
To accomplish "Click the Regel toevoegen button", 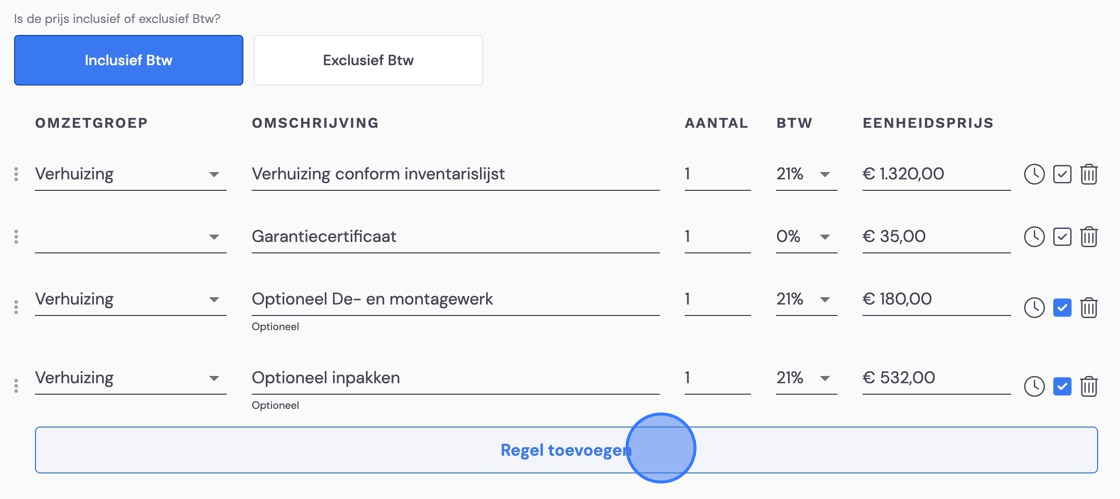I will point(566,450).
